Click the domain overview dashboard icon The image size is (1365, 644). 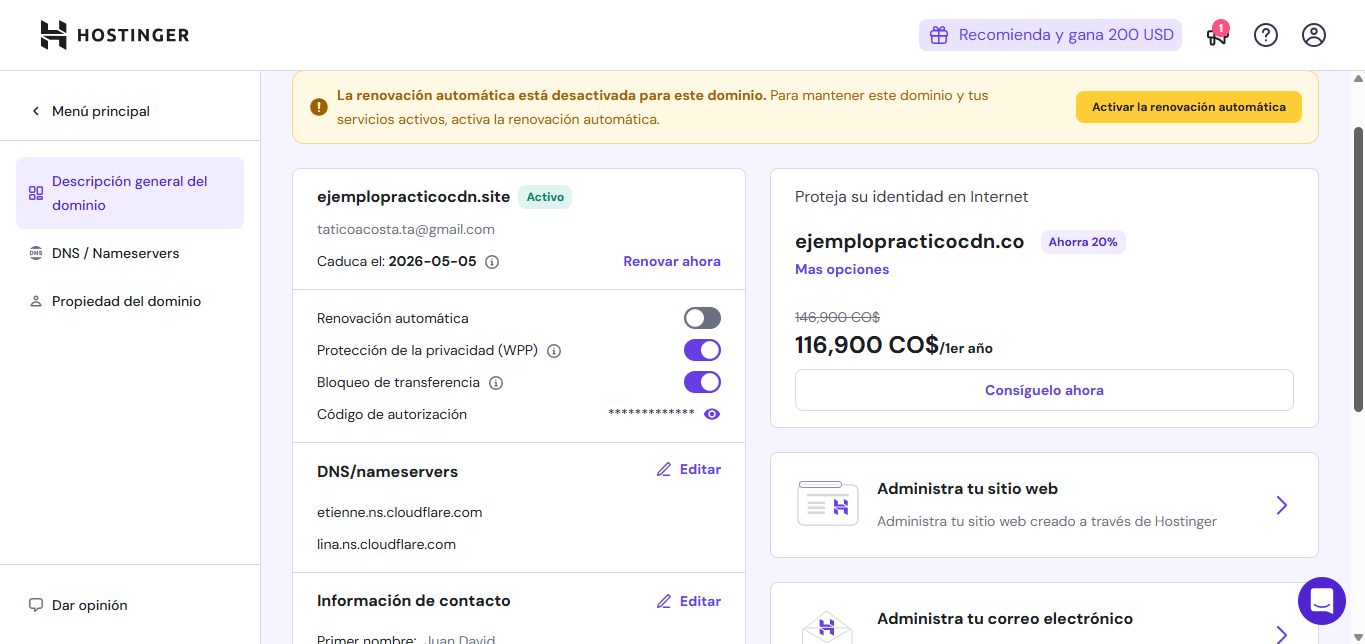tap(36, 193)
